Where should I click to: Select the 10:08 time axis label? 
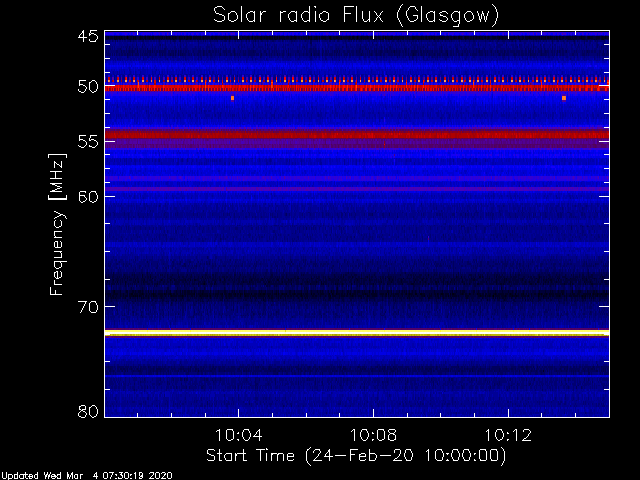coord(373,436)
